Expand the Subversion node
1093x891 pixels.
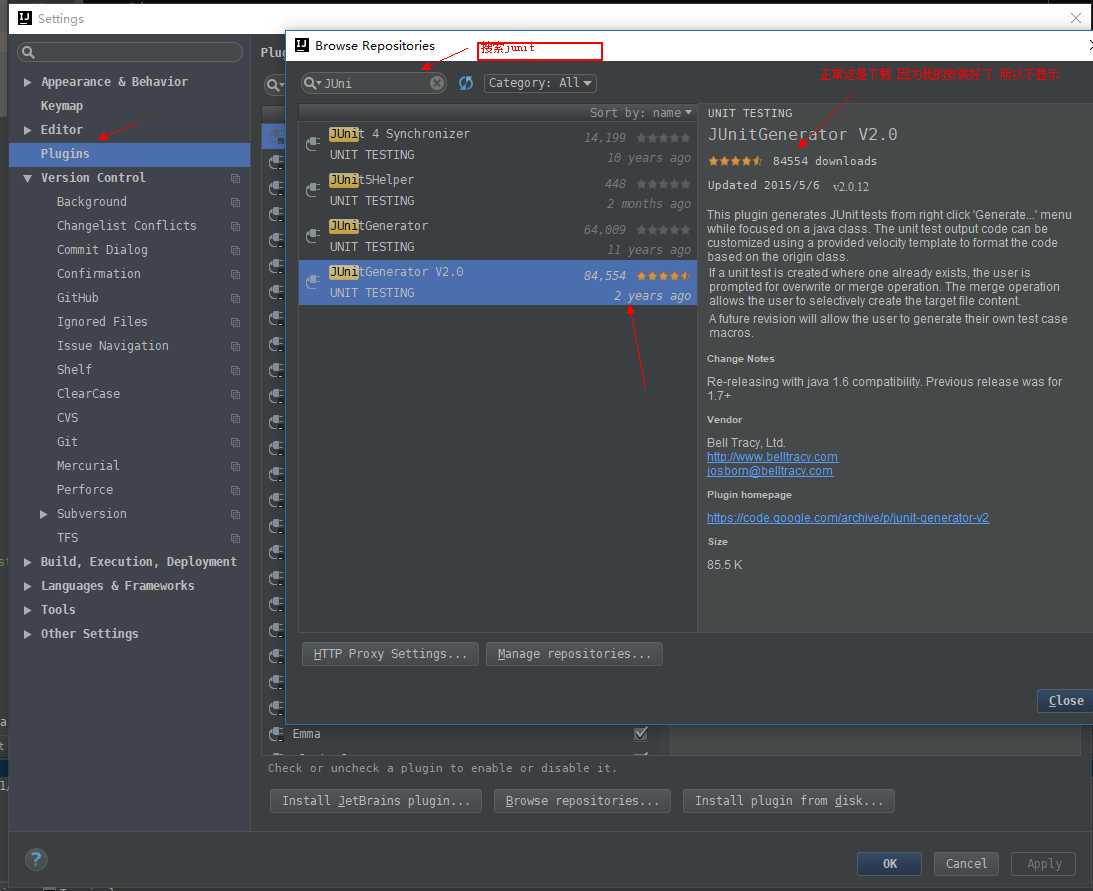tap(43, 515)
